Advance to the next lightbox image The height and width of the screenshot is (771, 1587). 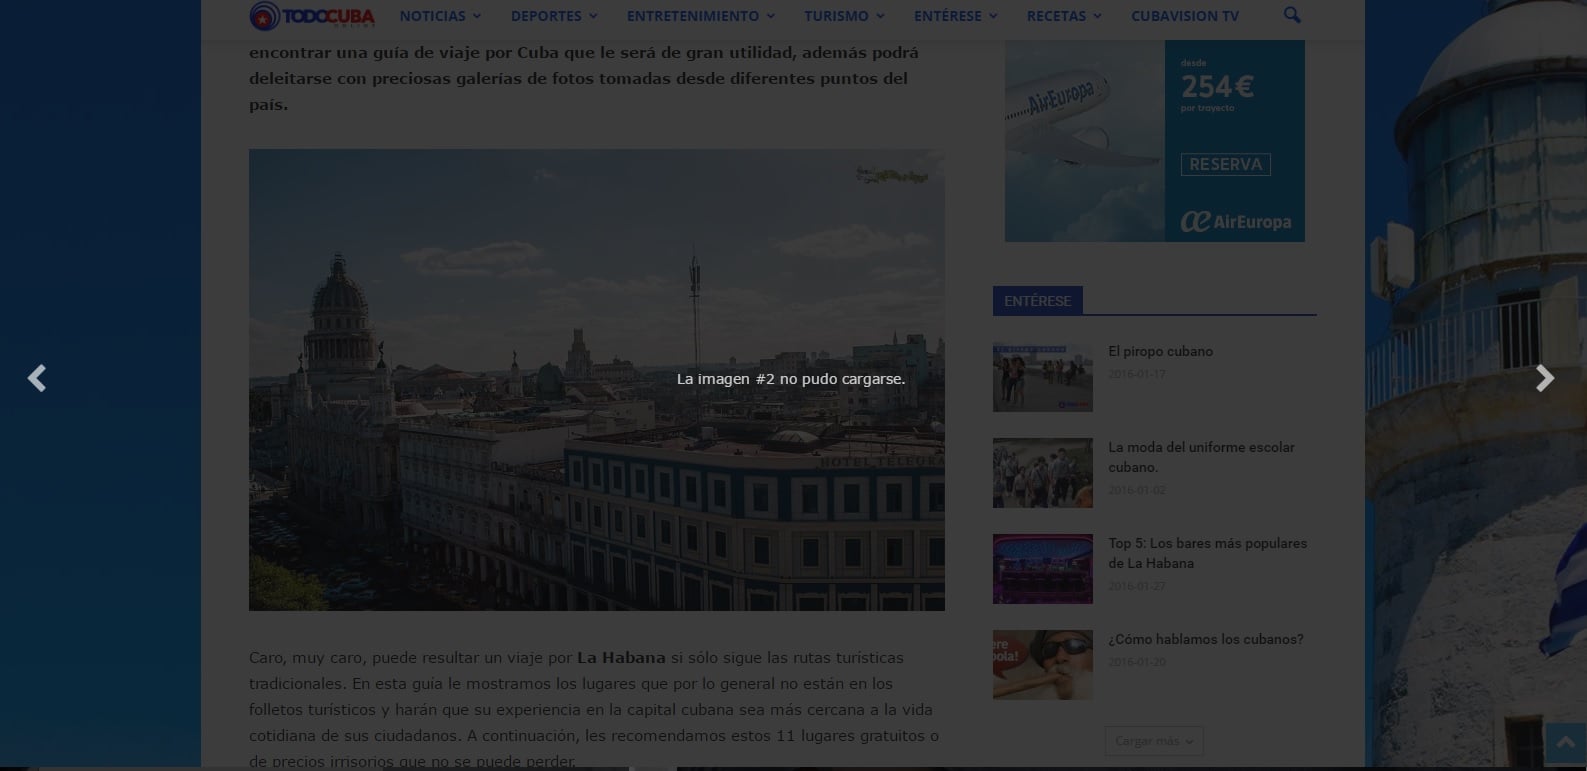[1545, 378]
